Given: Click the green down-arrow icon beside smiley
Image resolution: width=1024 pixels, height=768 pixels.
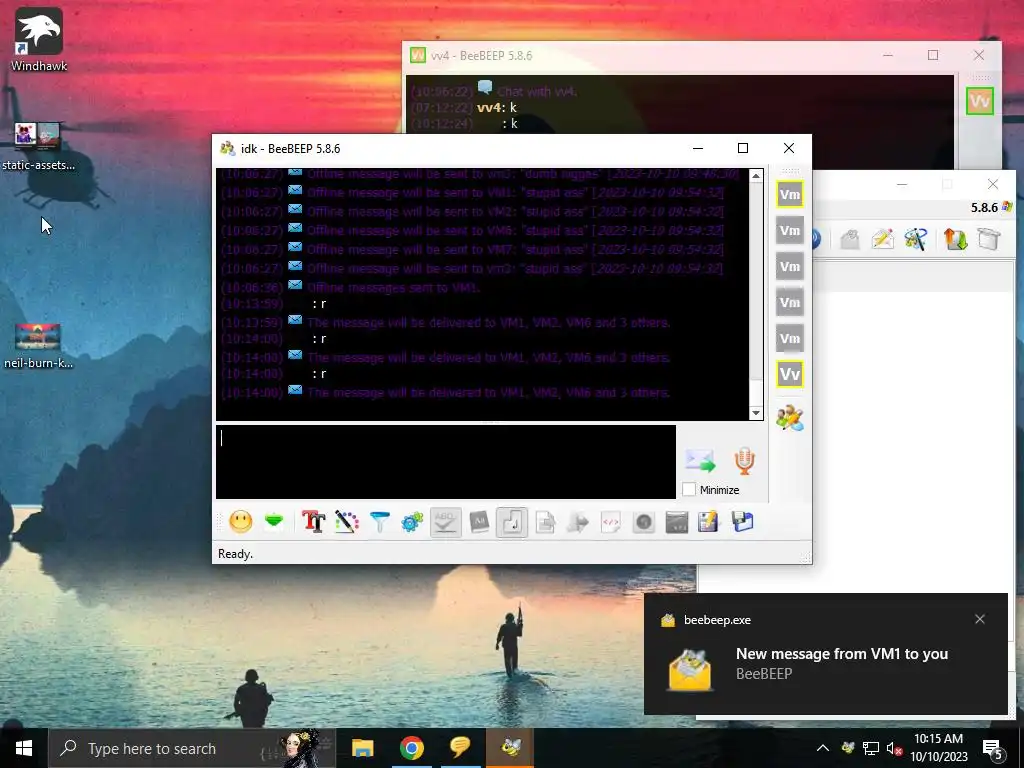Looking at the screenshot, I should coord(274,521).
